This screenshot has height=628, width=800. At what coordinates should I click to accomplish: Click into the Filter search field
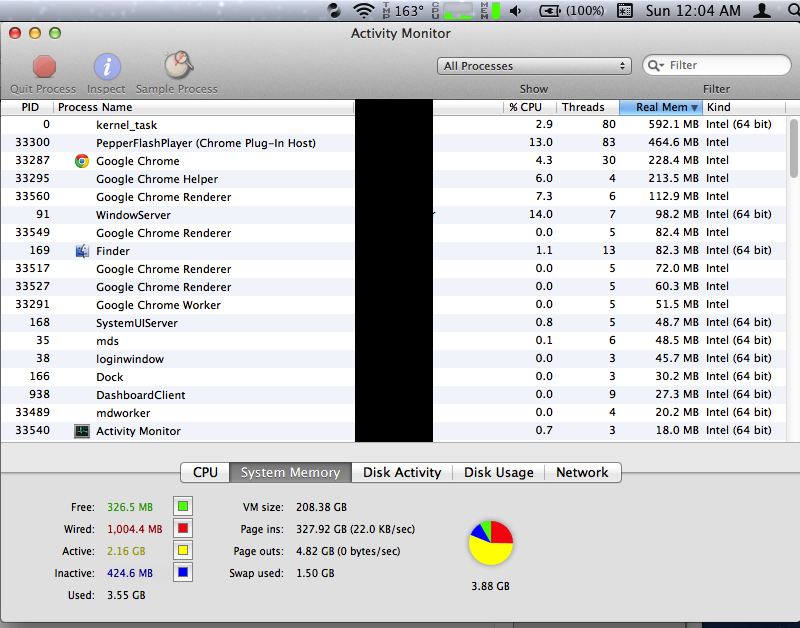[x=717, y=65]
